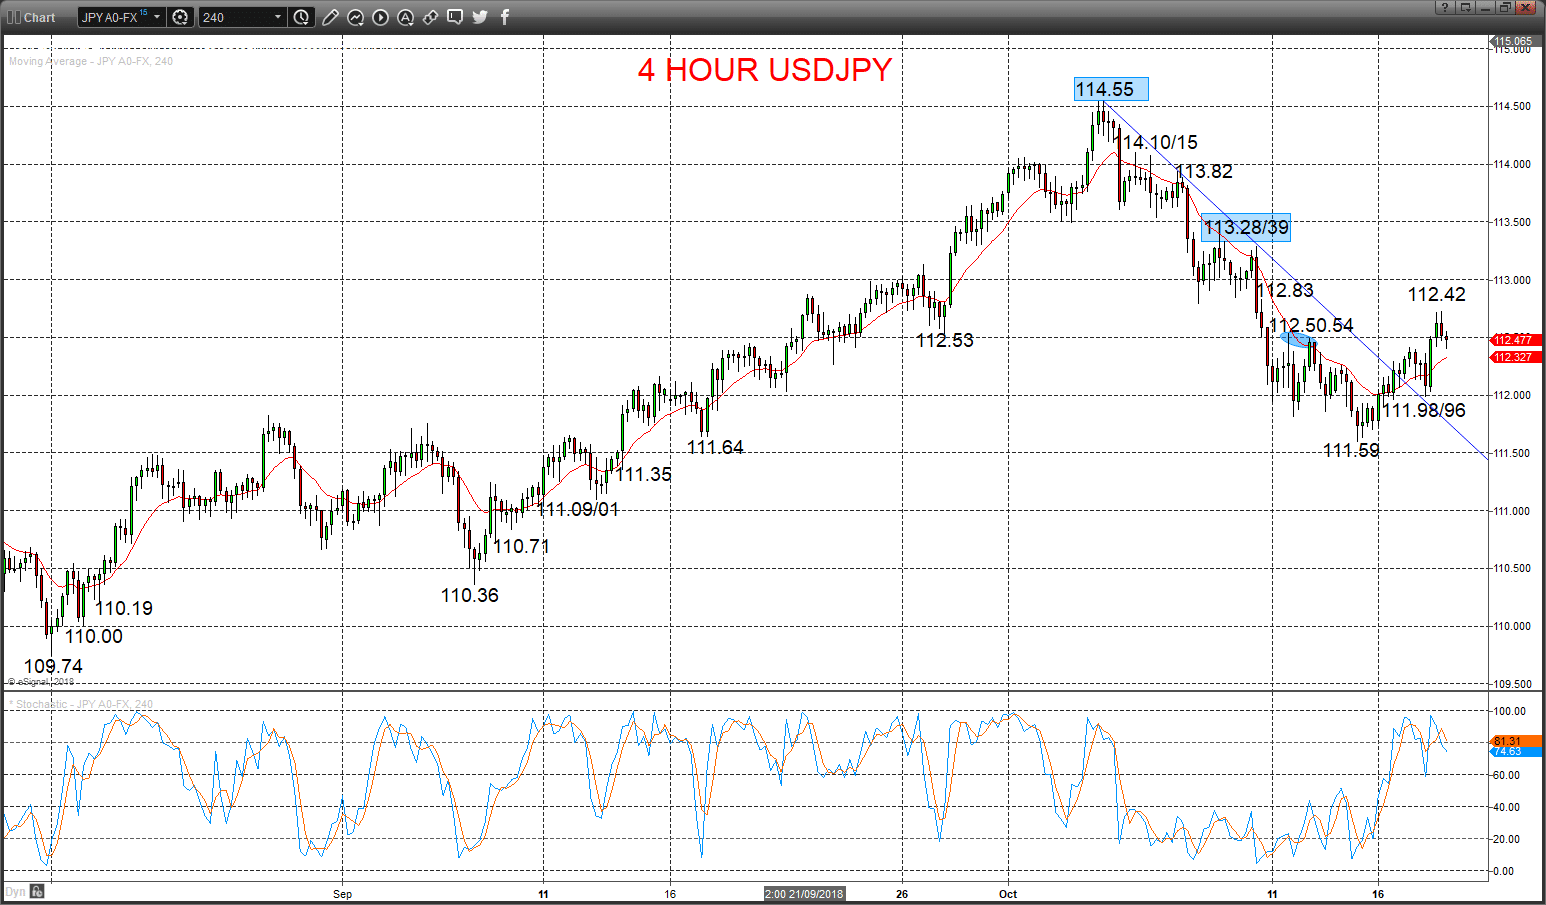Open the studies line-chart icon

pos(355,17)
